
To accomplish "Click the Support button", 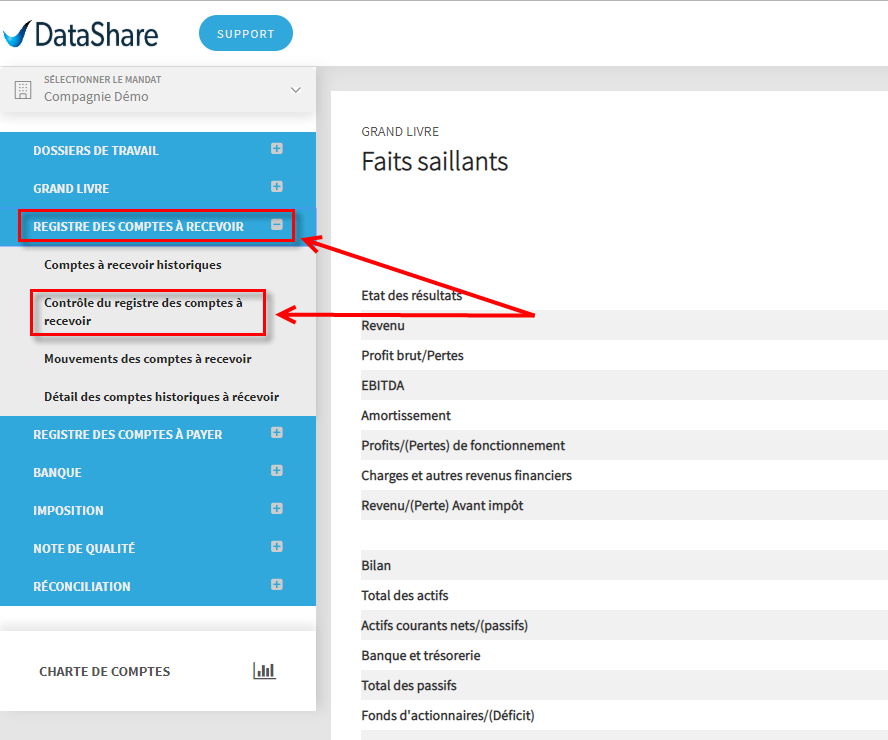I will [x=246, y=33].
